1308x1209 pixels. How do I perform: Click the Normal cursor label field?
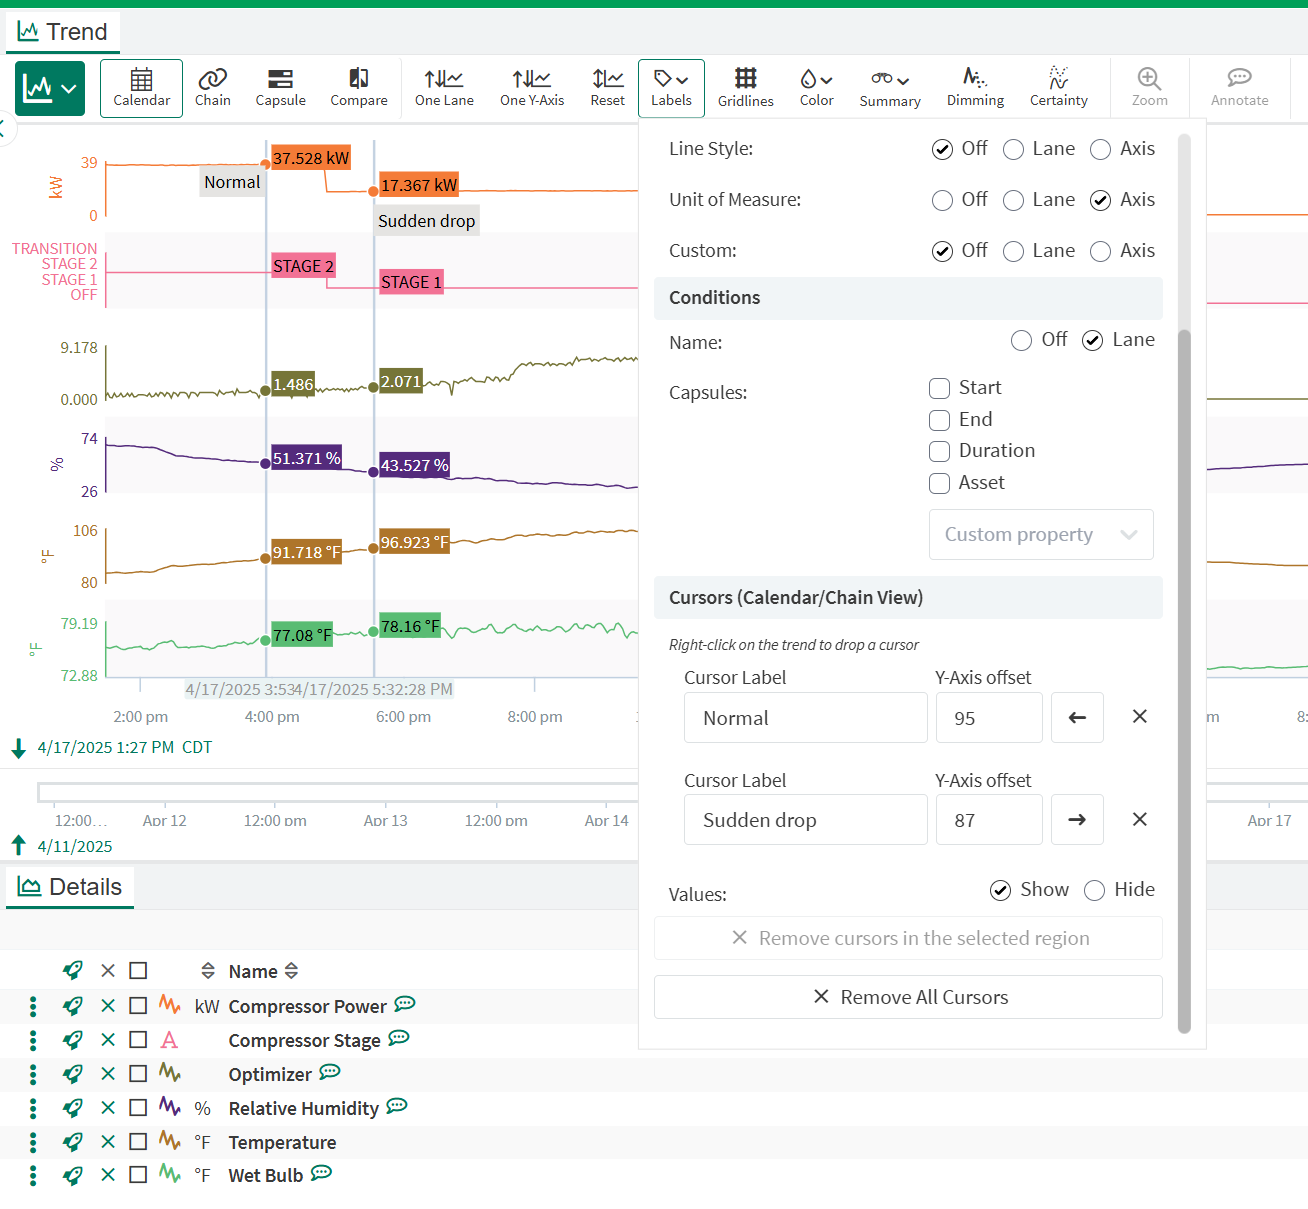[x=805, y=718]
